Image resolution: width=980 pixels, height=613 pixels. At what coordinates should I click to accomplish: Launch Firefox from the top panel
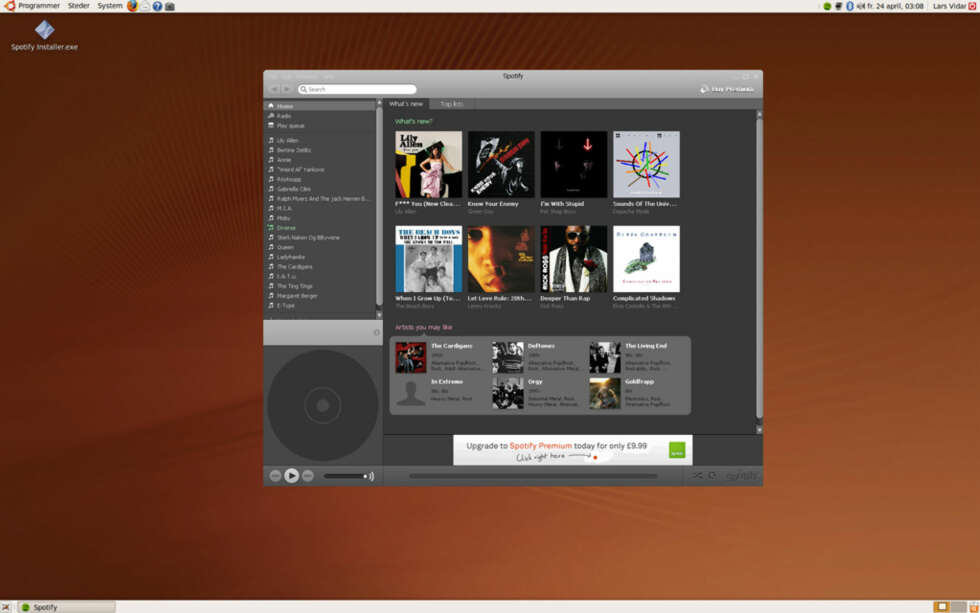132,6
